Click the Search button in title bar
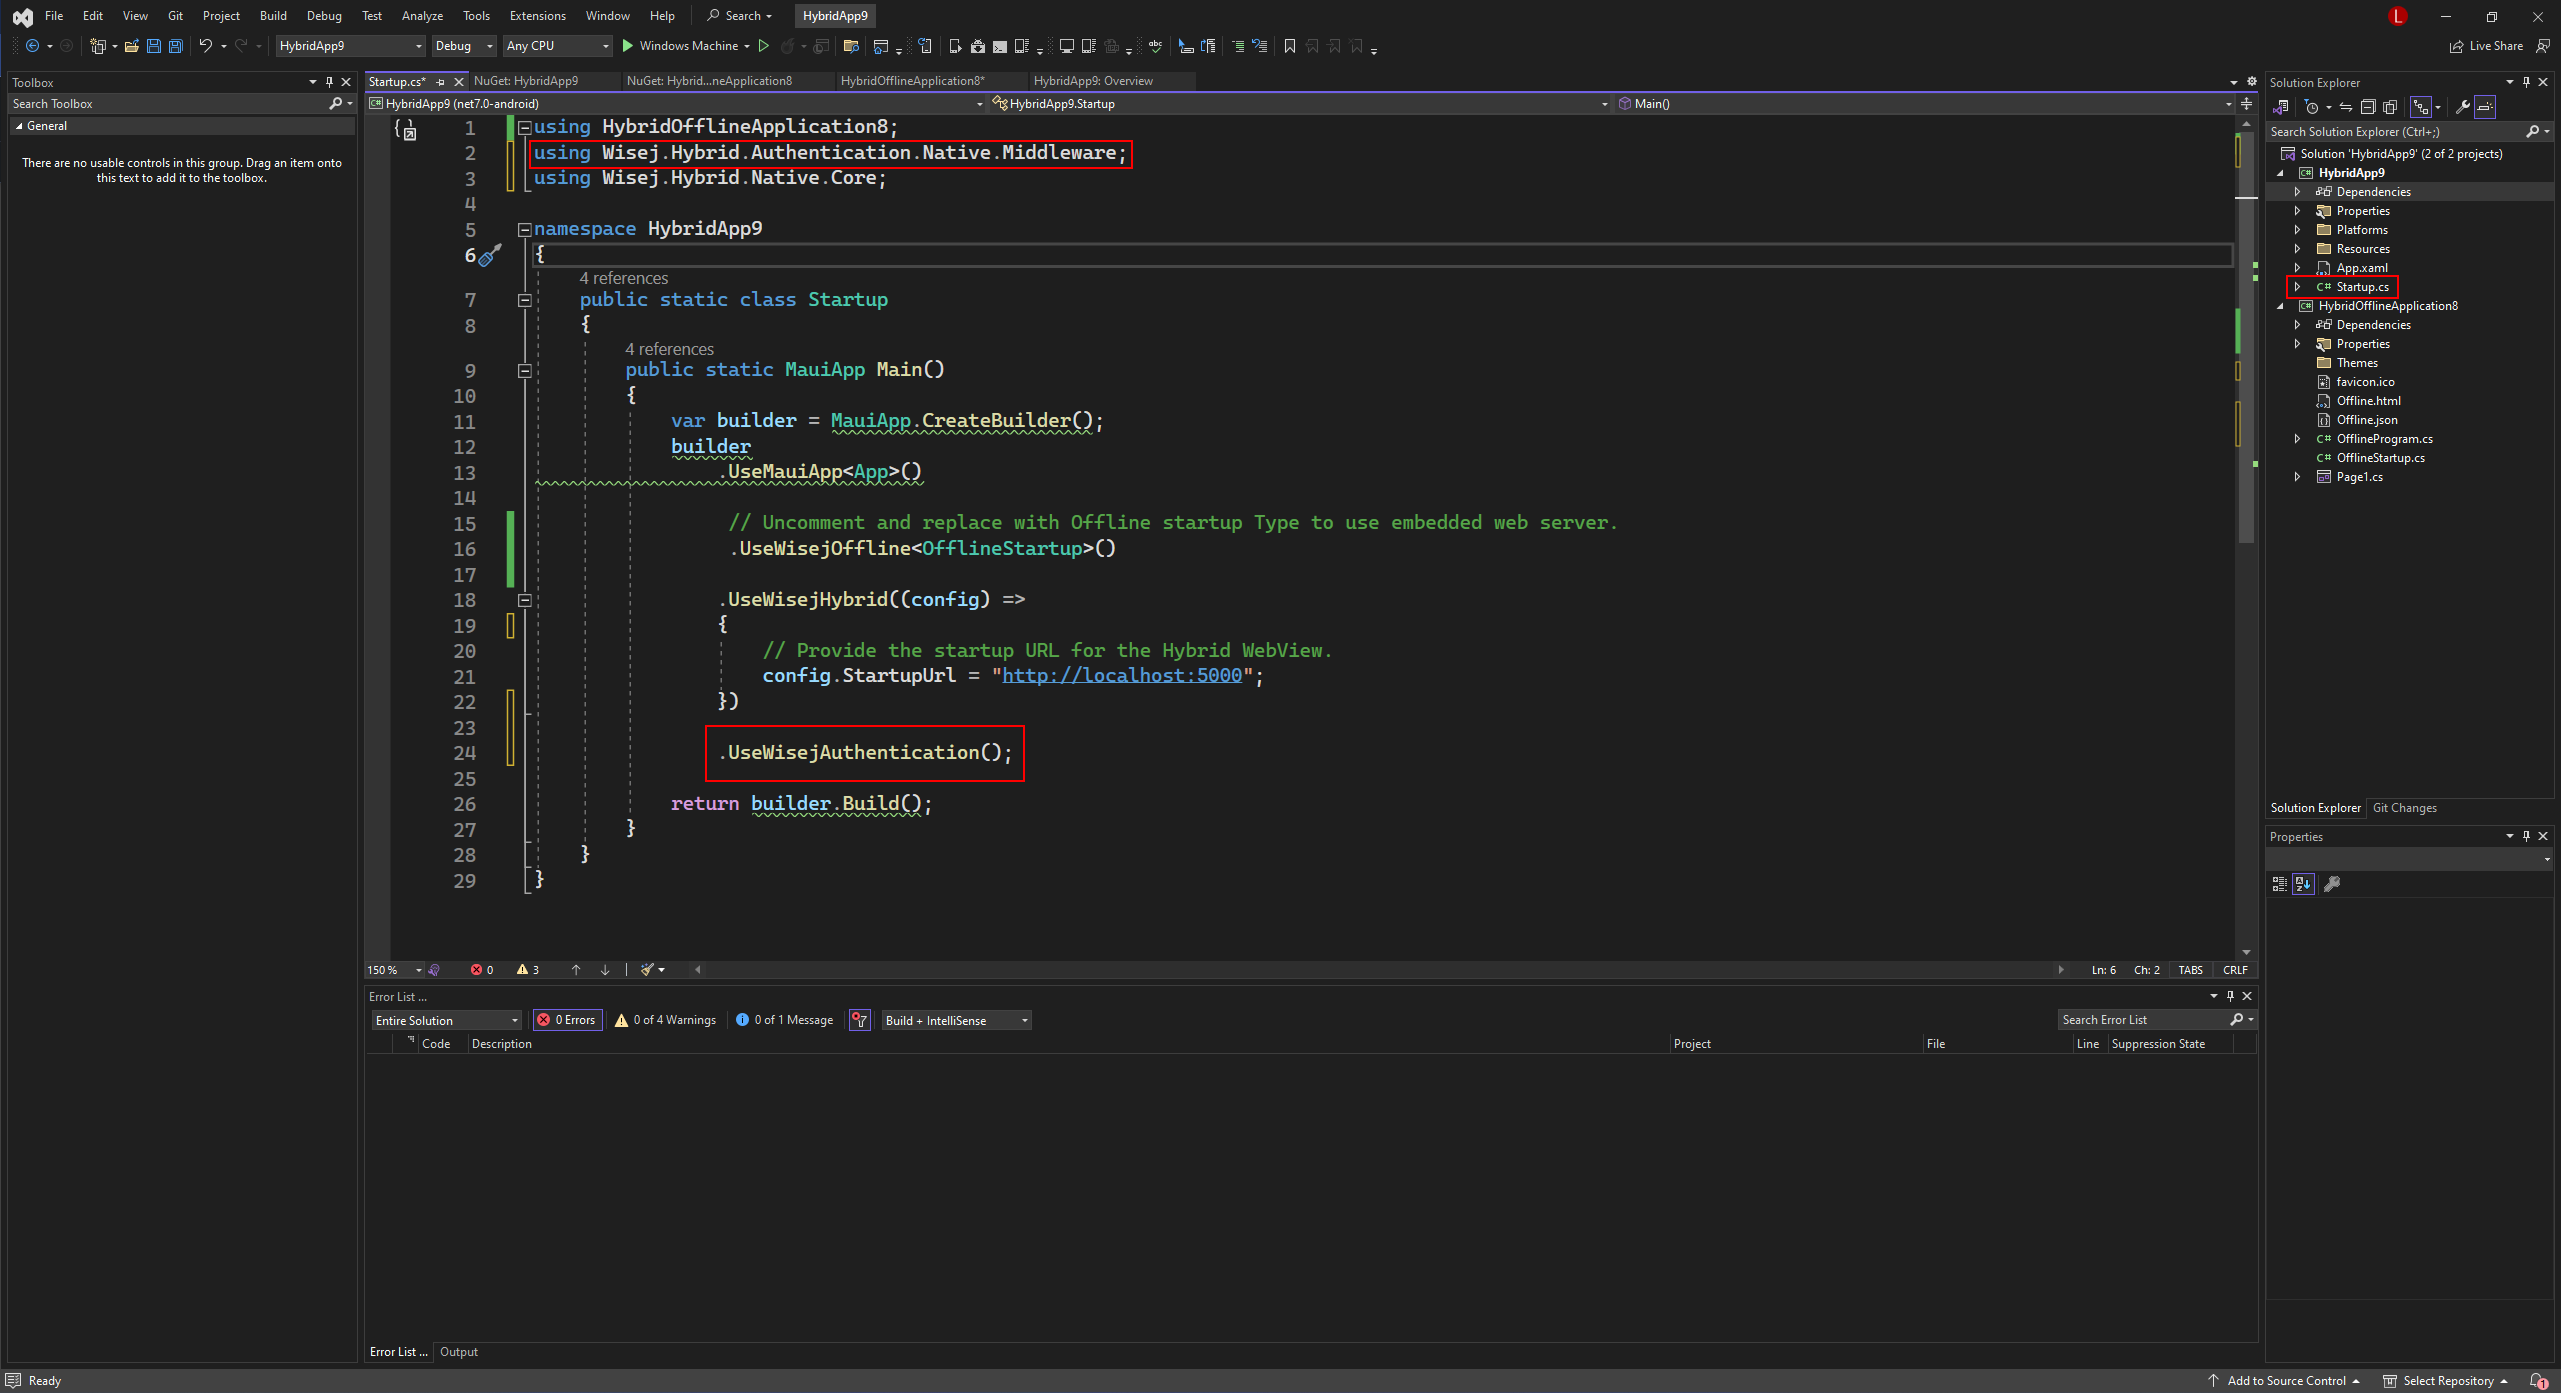 [740, 16]
